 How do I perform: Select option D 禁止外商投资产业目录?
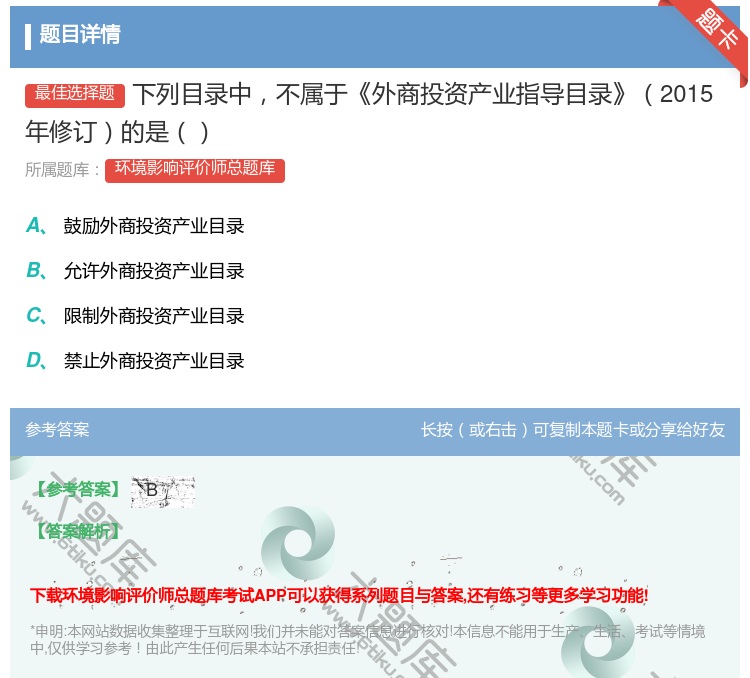point(135,361)
